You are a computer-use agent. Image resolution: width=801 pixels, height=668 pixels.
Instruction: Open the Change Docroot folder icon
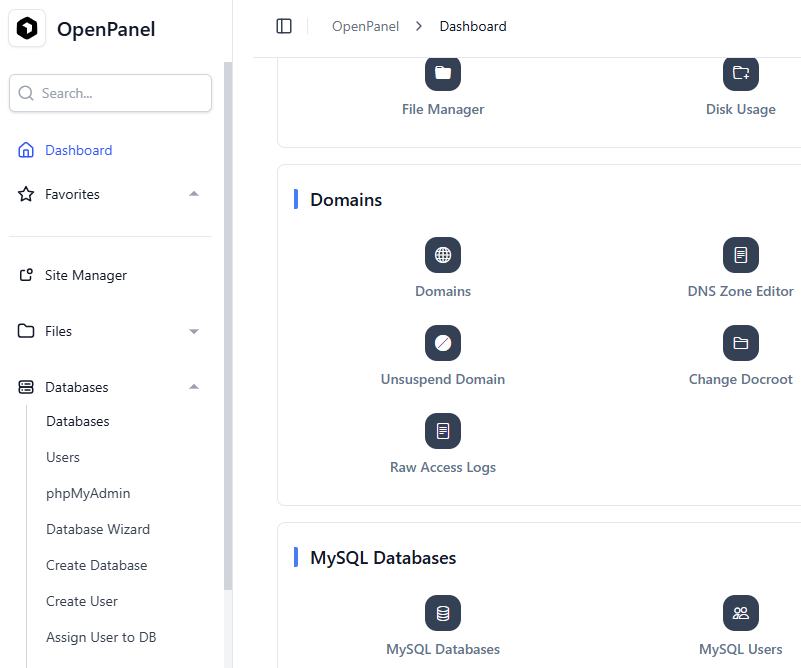[740, 343]
